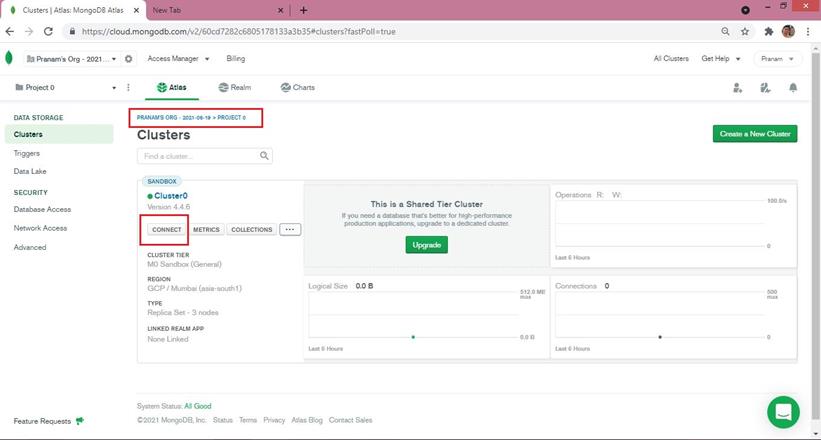Viewport: 821px width, 440px height.
Task: Open Chrome three-dot menu
Action: pos(808,31)
